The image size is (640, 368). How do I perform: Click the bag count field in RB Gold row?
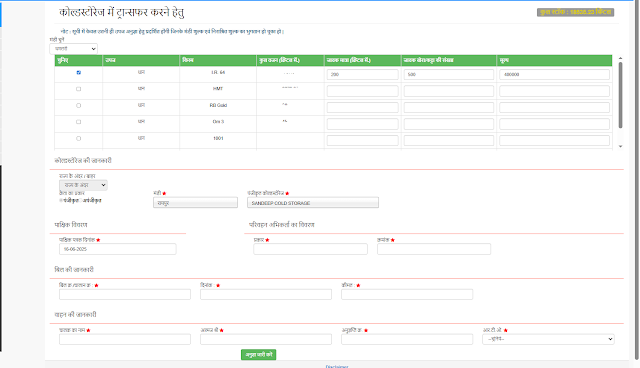point(449,107)
